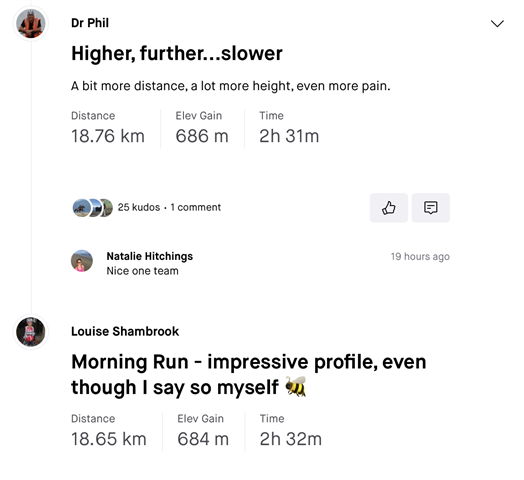
Task: Click Natalie Hitchings' commenter avatar
Action: pos(82,261)
